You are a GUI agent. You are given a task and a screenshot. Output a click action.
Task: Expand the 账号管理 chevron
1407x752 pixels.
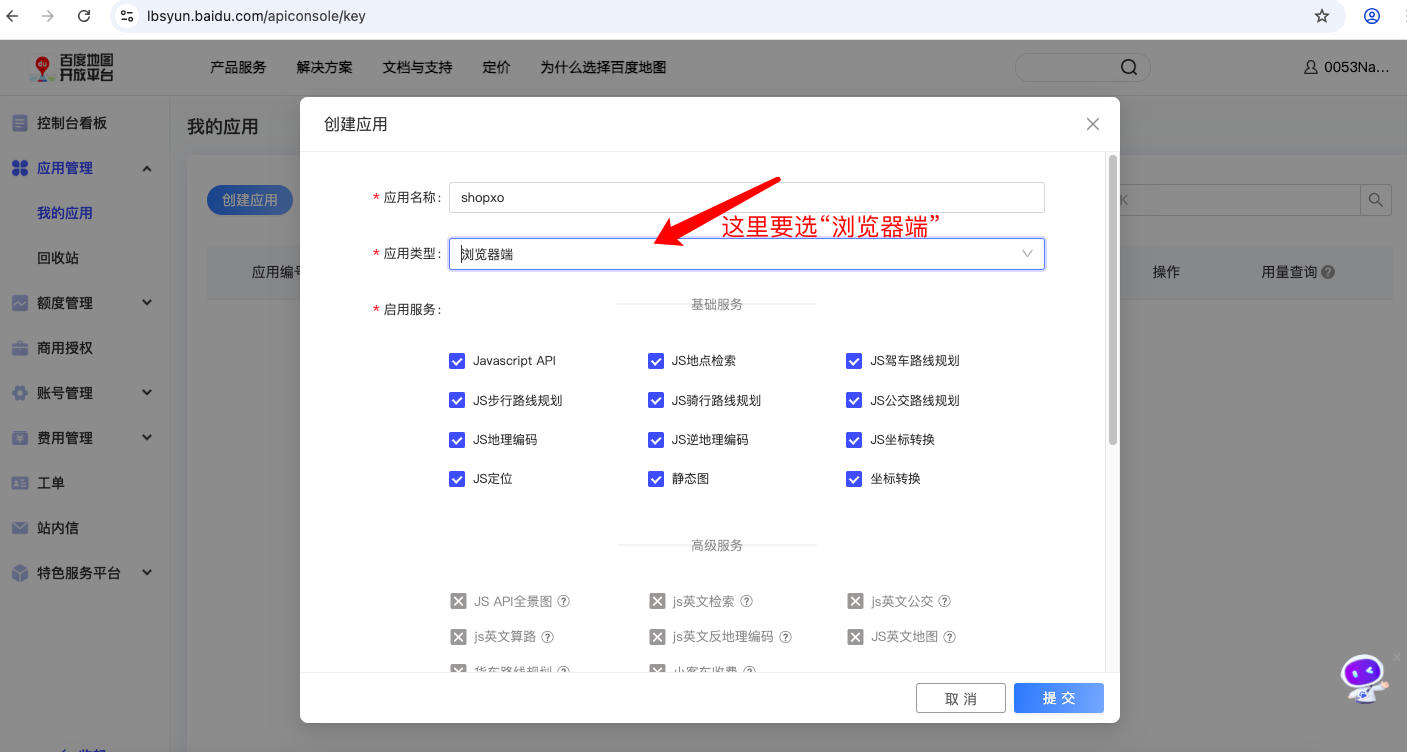[x=147, y=393]
